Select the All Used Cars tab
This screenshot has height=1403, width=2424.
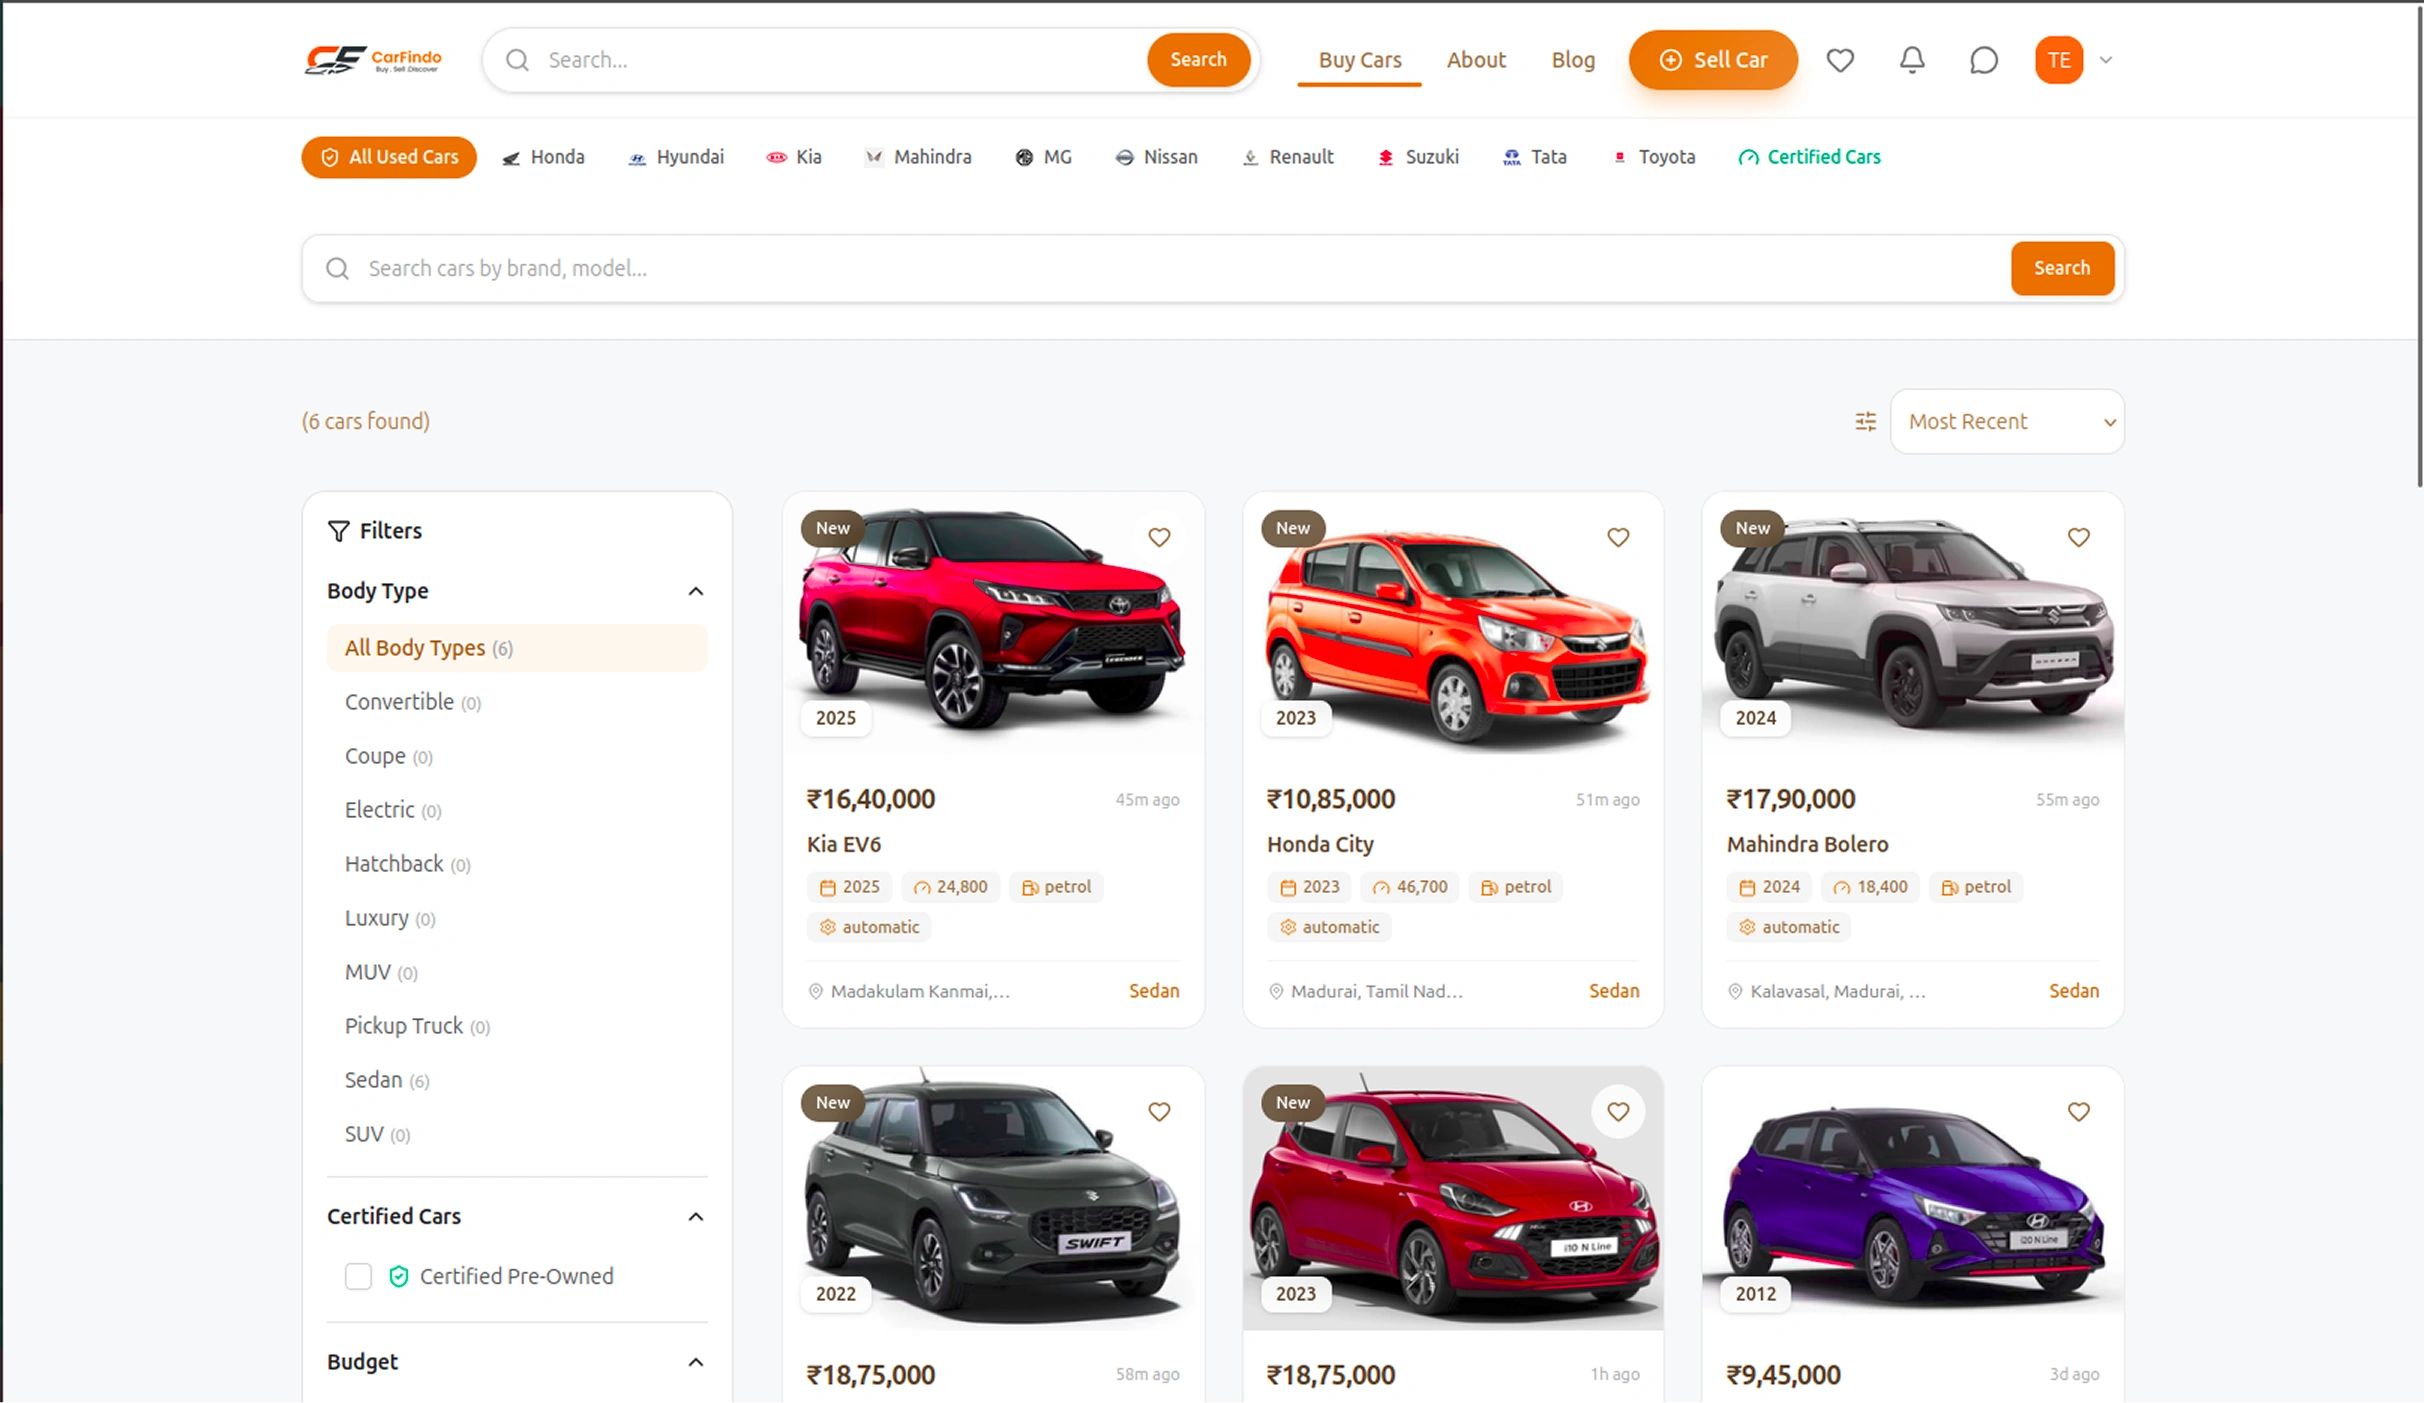(389, 157)
